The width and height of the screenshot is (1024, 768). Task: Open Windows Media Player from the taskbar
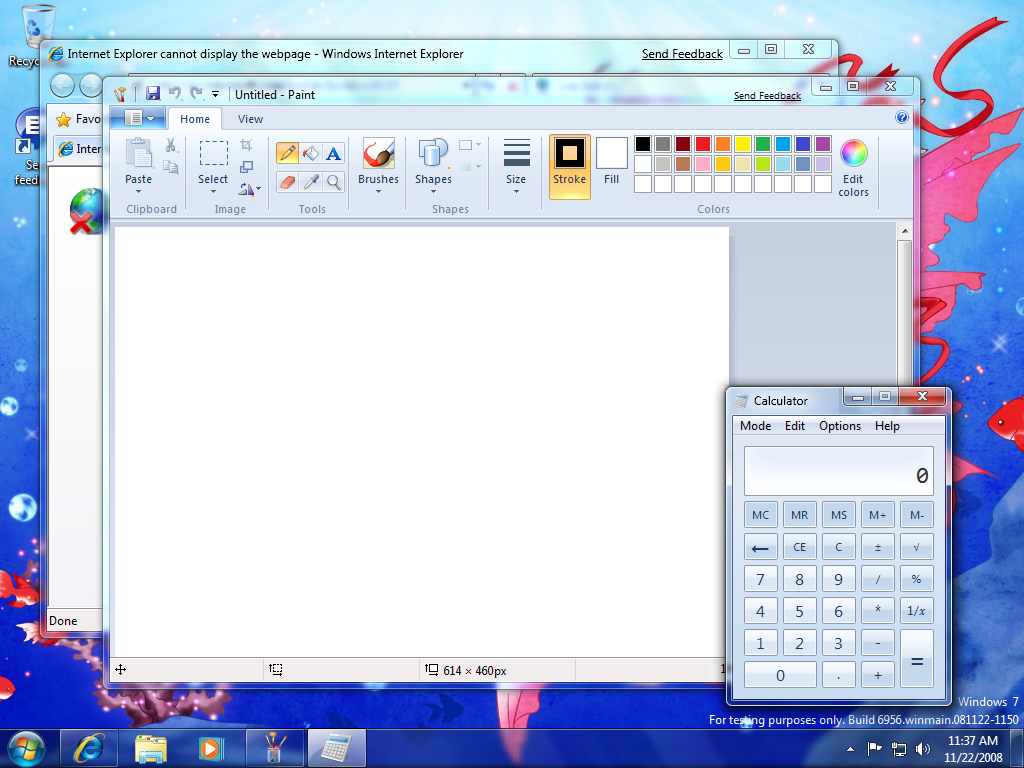[210, 747]
